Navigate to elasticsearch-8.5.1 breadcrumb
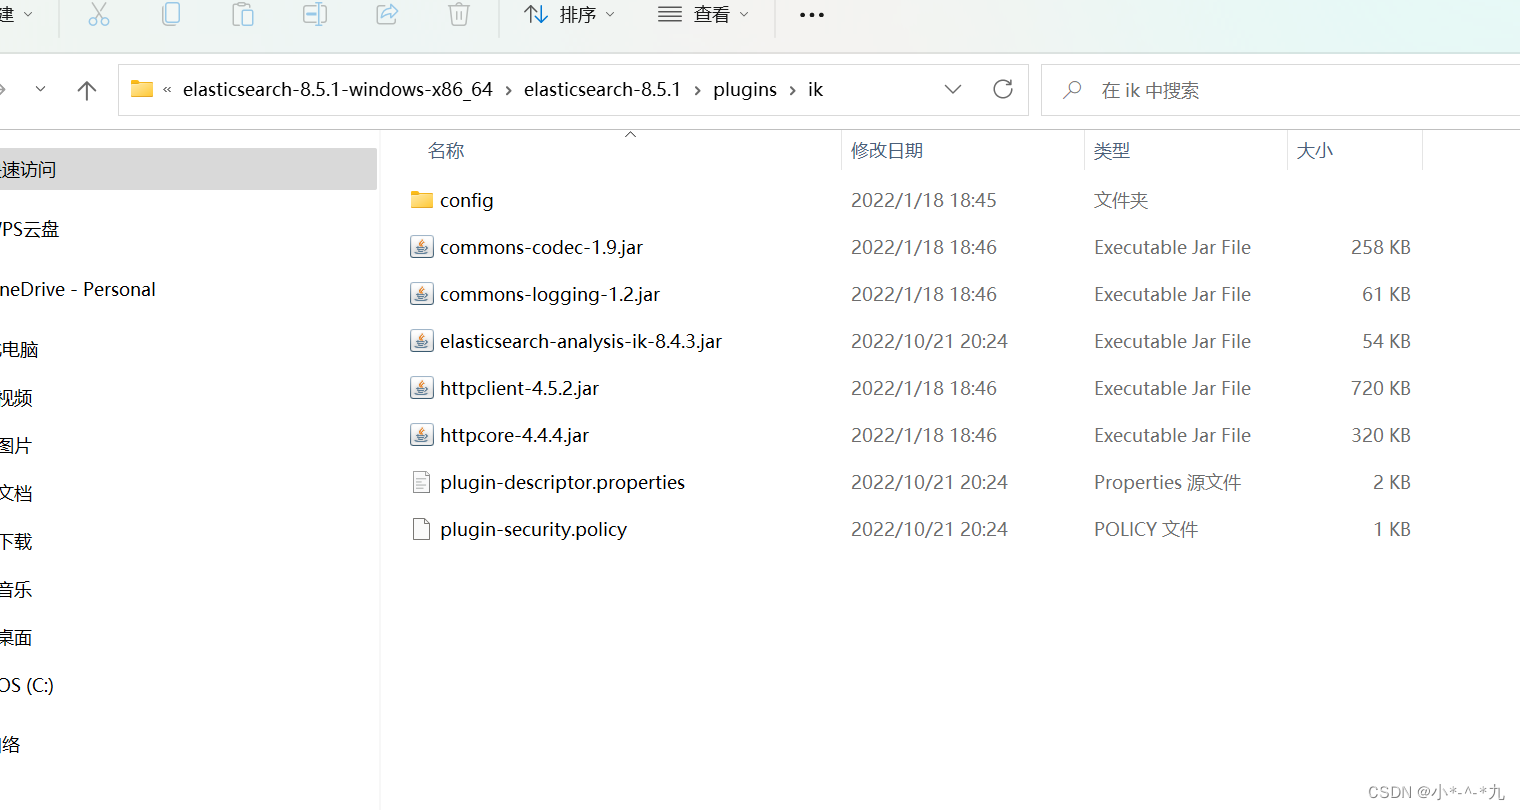This screenshot has width=1520, height=810. (602, 89)
